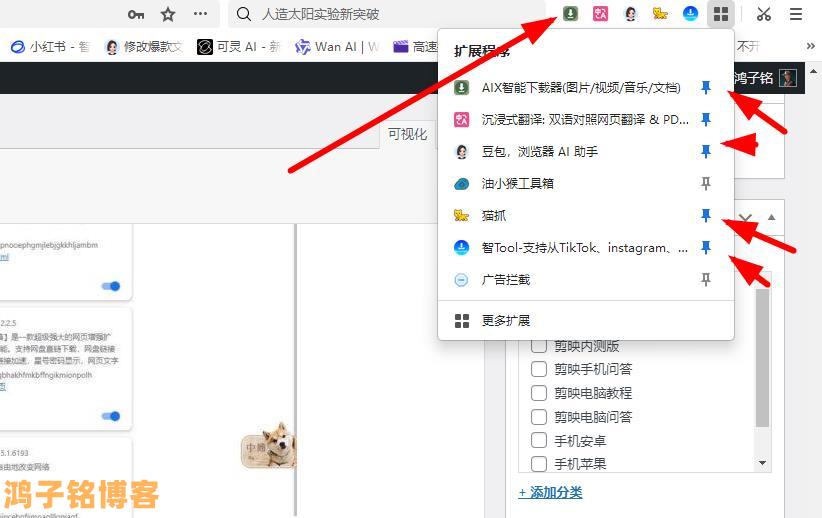Check the 剪映内测版 checkbox
This screenshot has width=822, height=518.
(539, 346)
